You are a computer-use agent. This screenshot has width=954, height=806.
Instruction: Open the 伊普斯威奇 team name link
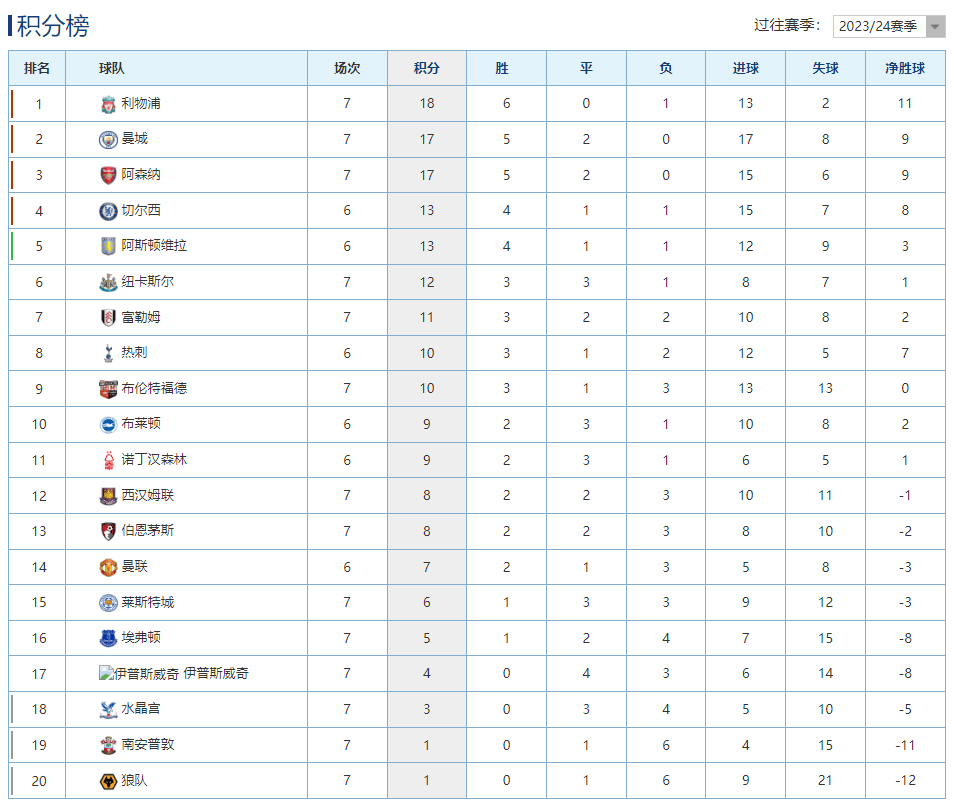tap(216, 673)
